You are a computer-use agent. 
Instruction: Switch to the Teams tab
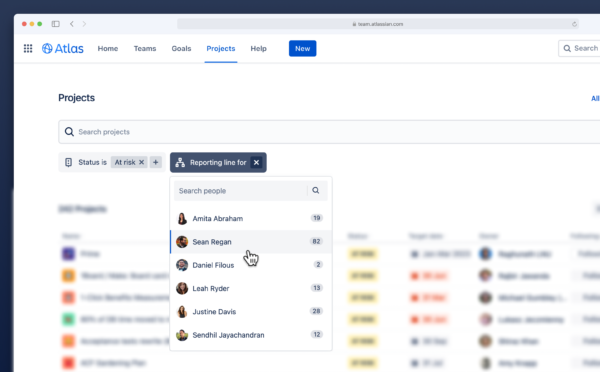pyautogui.click(x=145, y=49)
